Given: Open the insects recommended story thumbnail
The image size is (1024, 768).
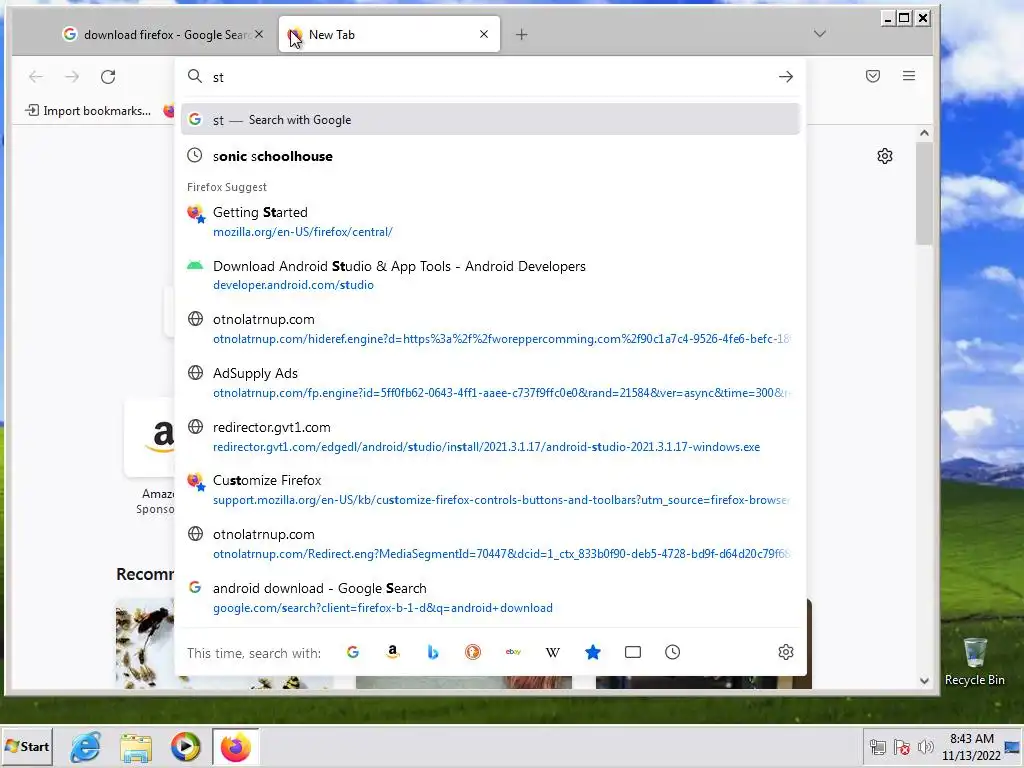Looking at the screenshot, I should [145, 643].
